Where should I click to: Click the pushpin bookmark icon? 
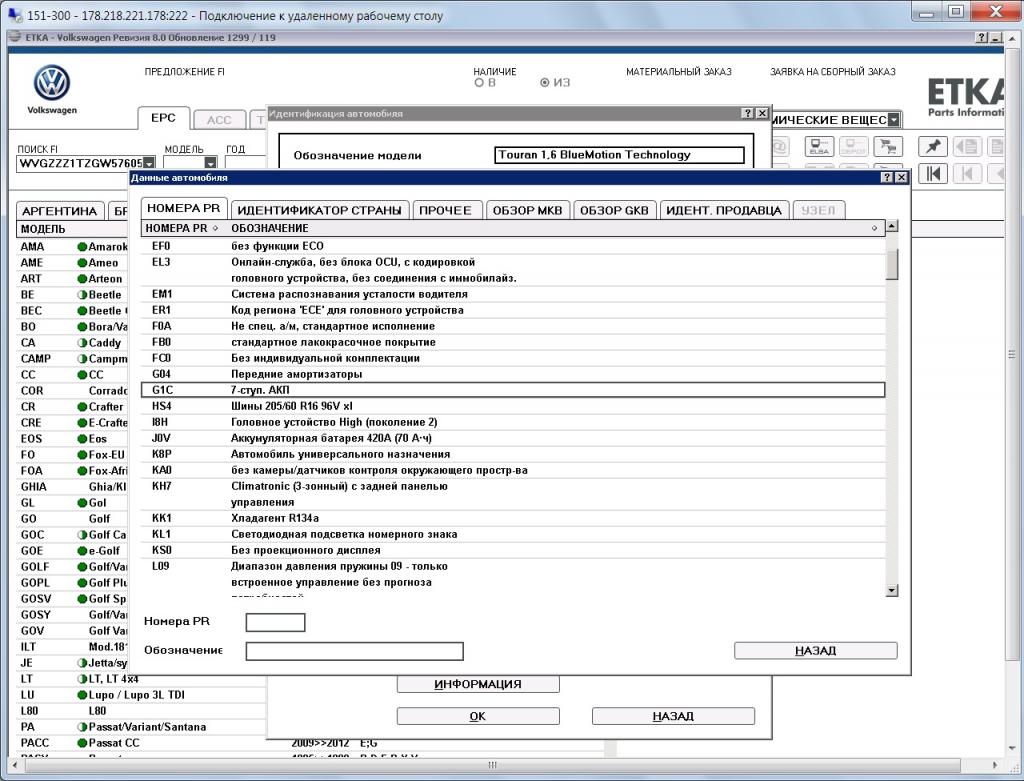tap(933, 147)
